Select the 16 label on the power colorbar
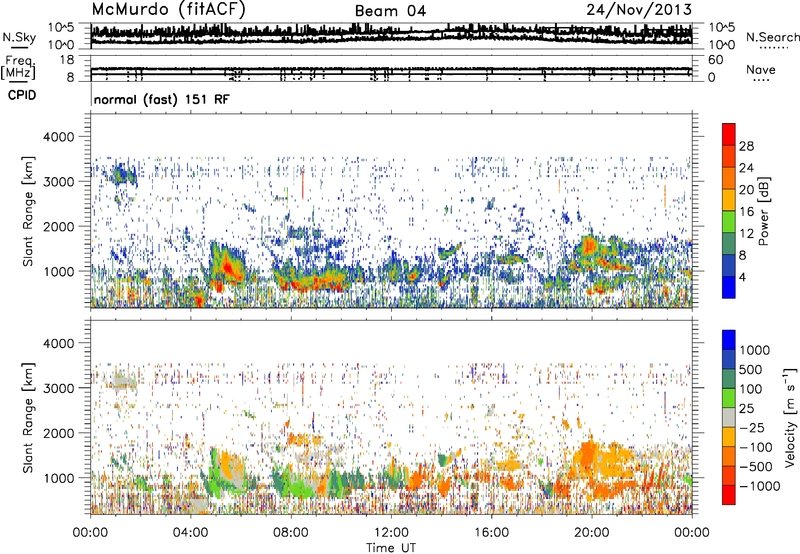Viewport: 800px width, 554px height. (x=746, y=212)
